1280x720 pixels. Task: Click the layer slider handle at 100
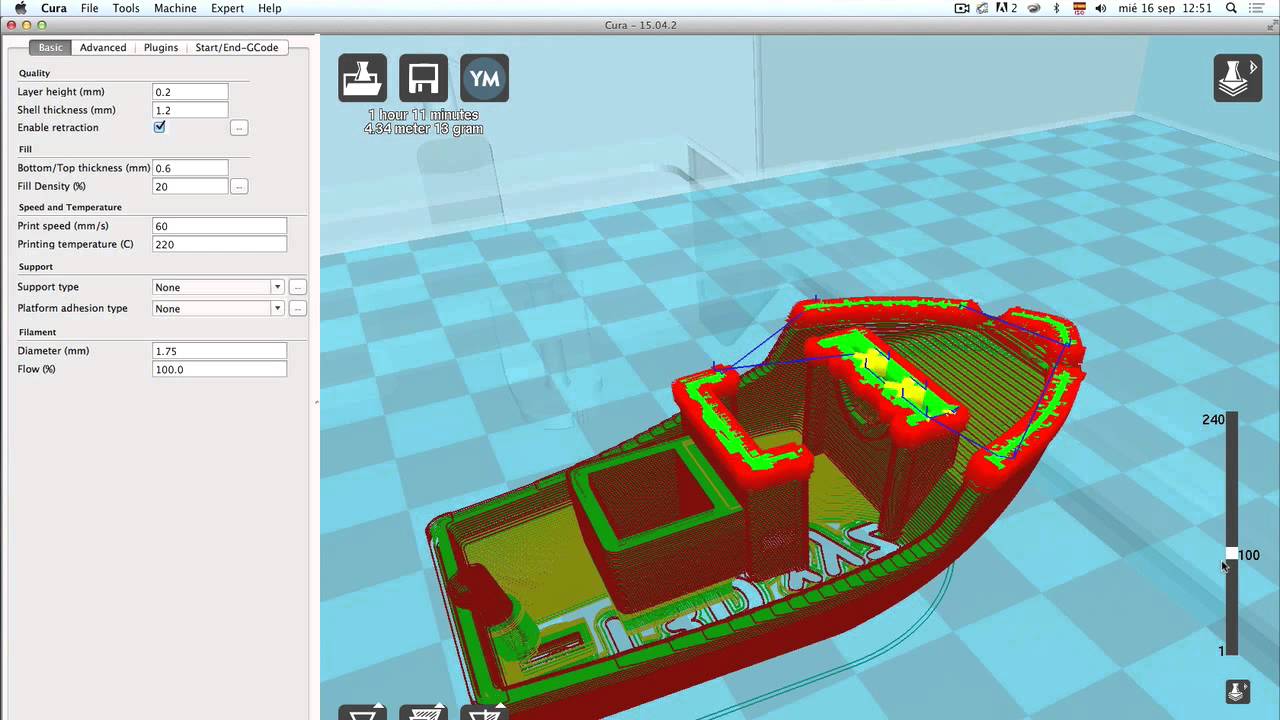1232,554
